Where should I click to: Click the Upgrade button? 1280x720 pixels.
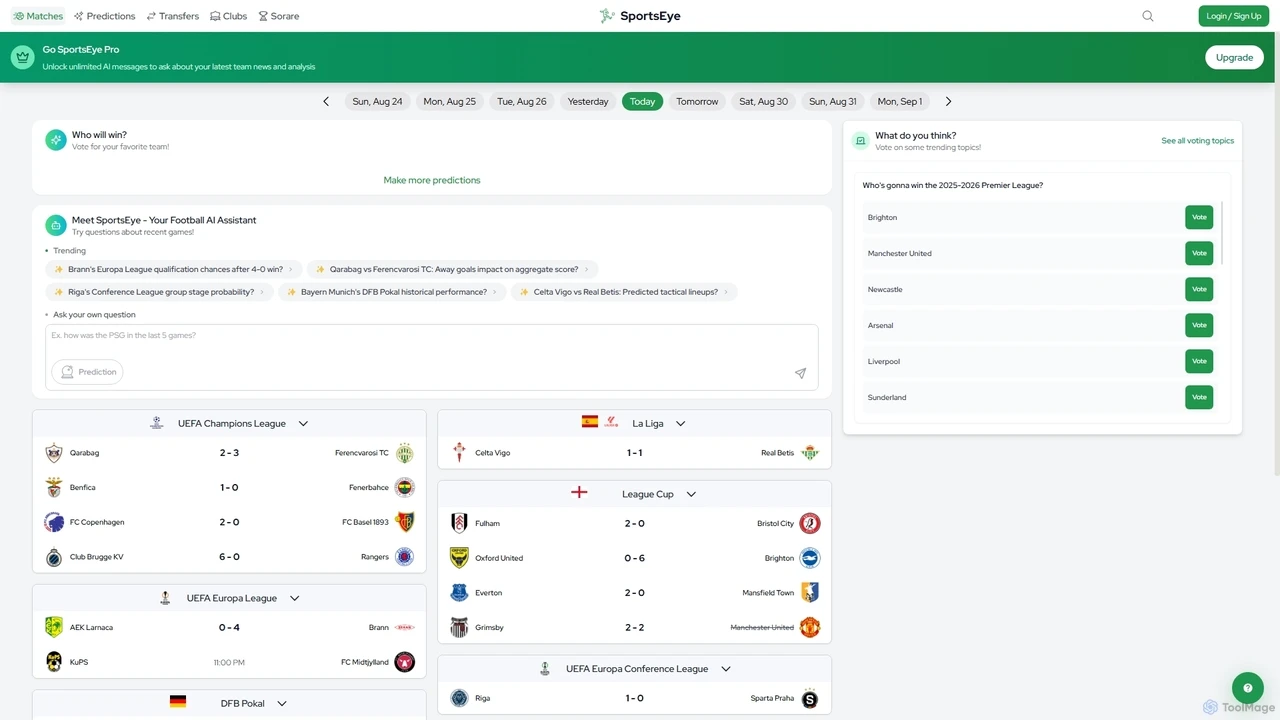click(1234, 57)
